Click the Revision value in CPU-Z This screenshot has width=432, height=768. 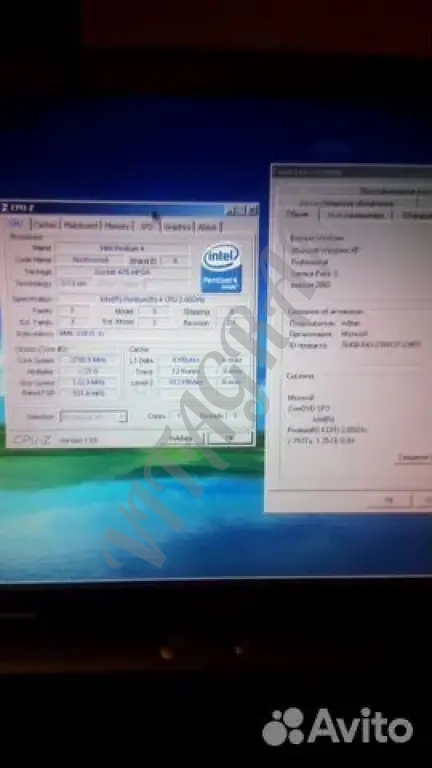(231, 323)
